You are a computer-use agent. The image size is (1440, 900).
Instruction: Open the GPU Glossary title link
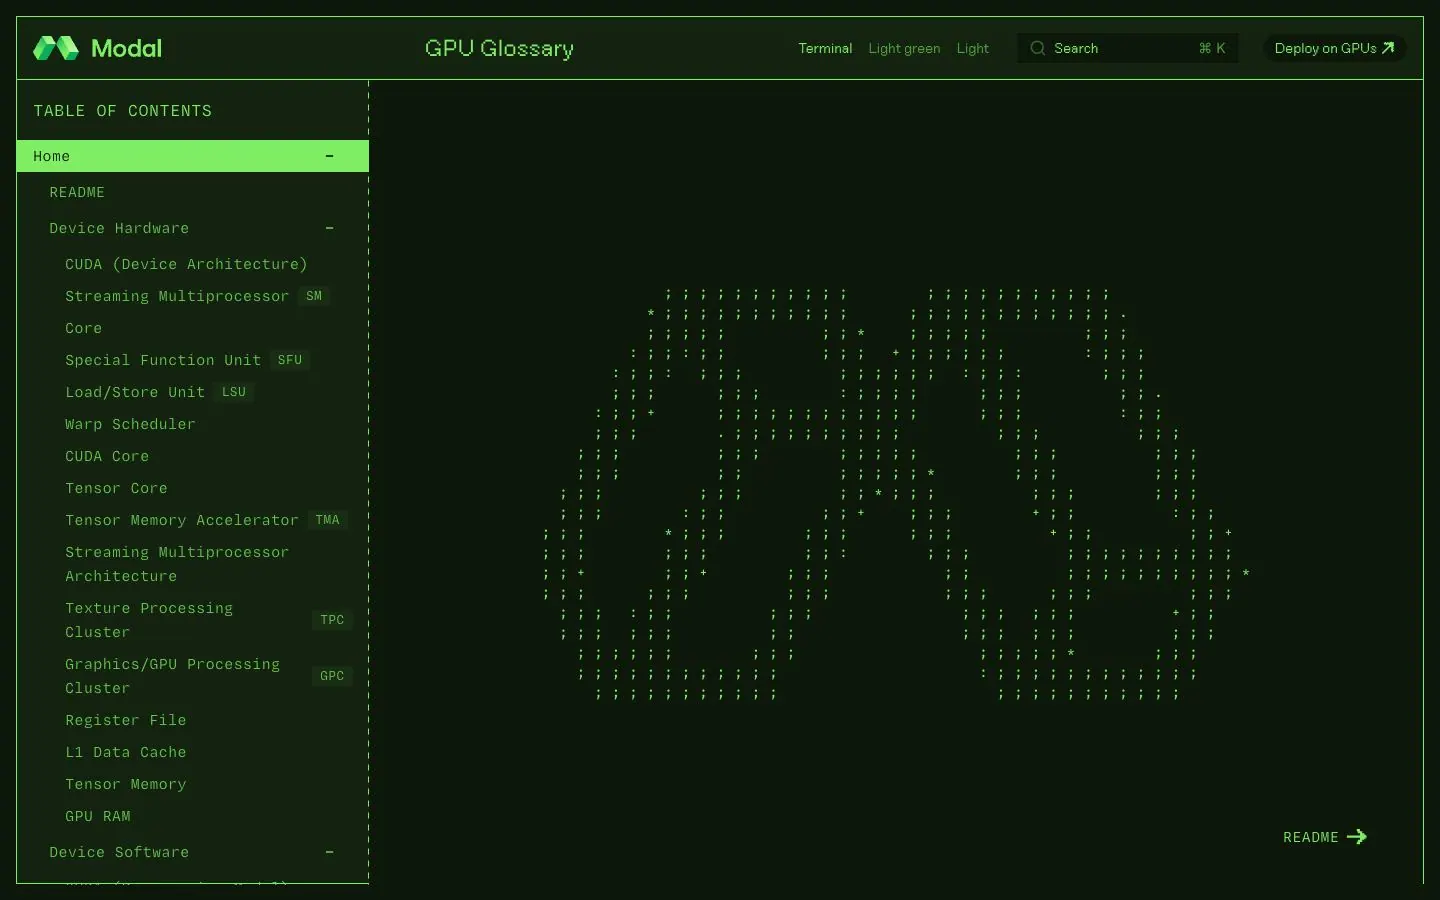pyautogui.click(x=499, y=48)
